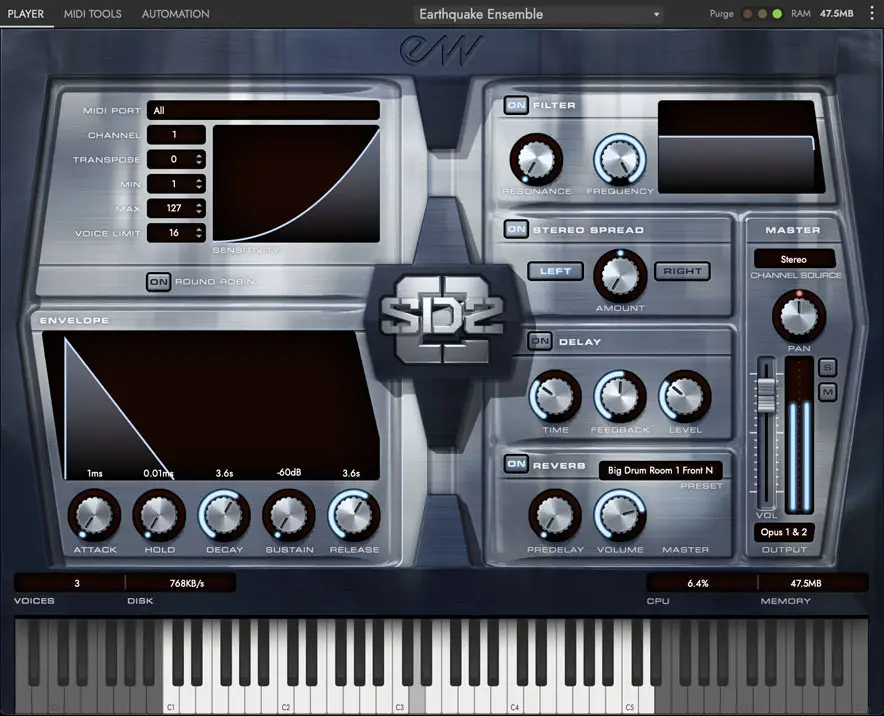This screenshot has height=716, width=884.
Task: Click the 0.01ms hold value
Action: (x=158, y=473)
